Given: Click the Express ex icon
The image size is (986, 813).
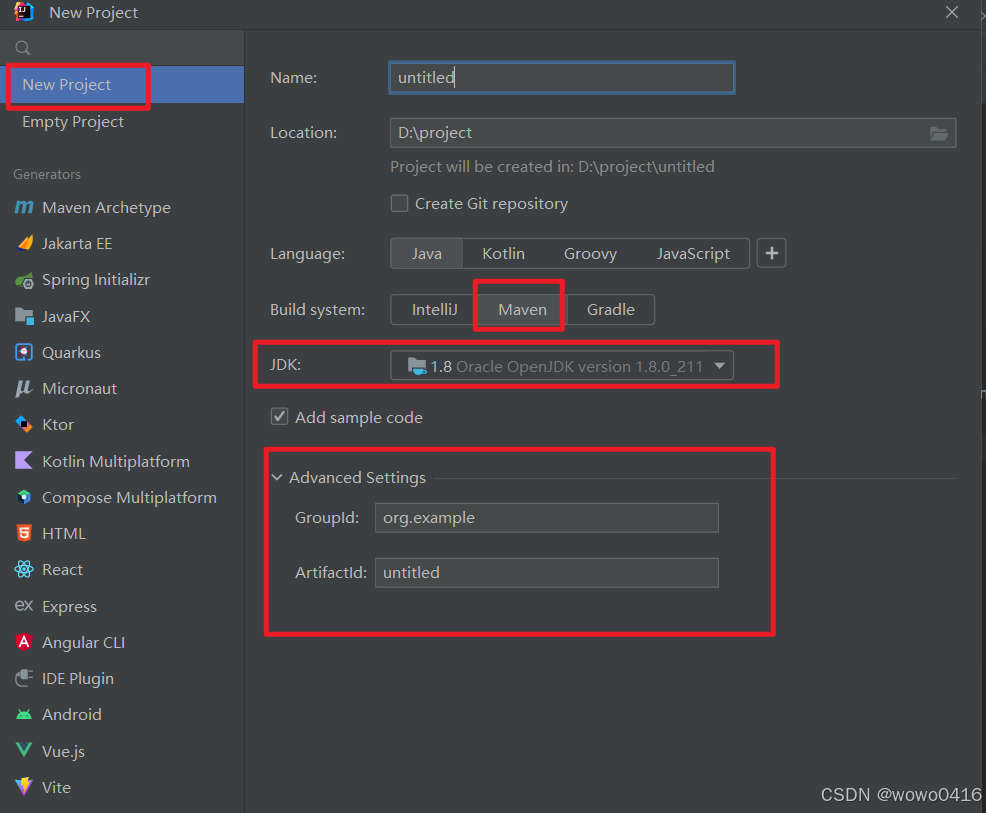Looking at the screenshot, I should [24, 606].
